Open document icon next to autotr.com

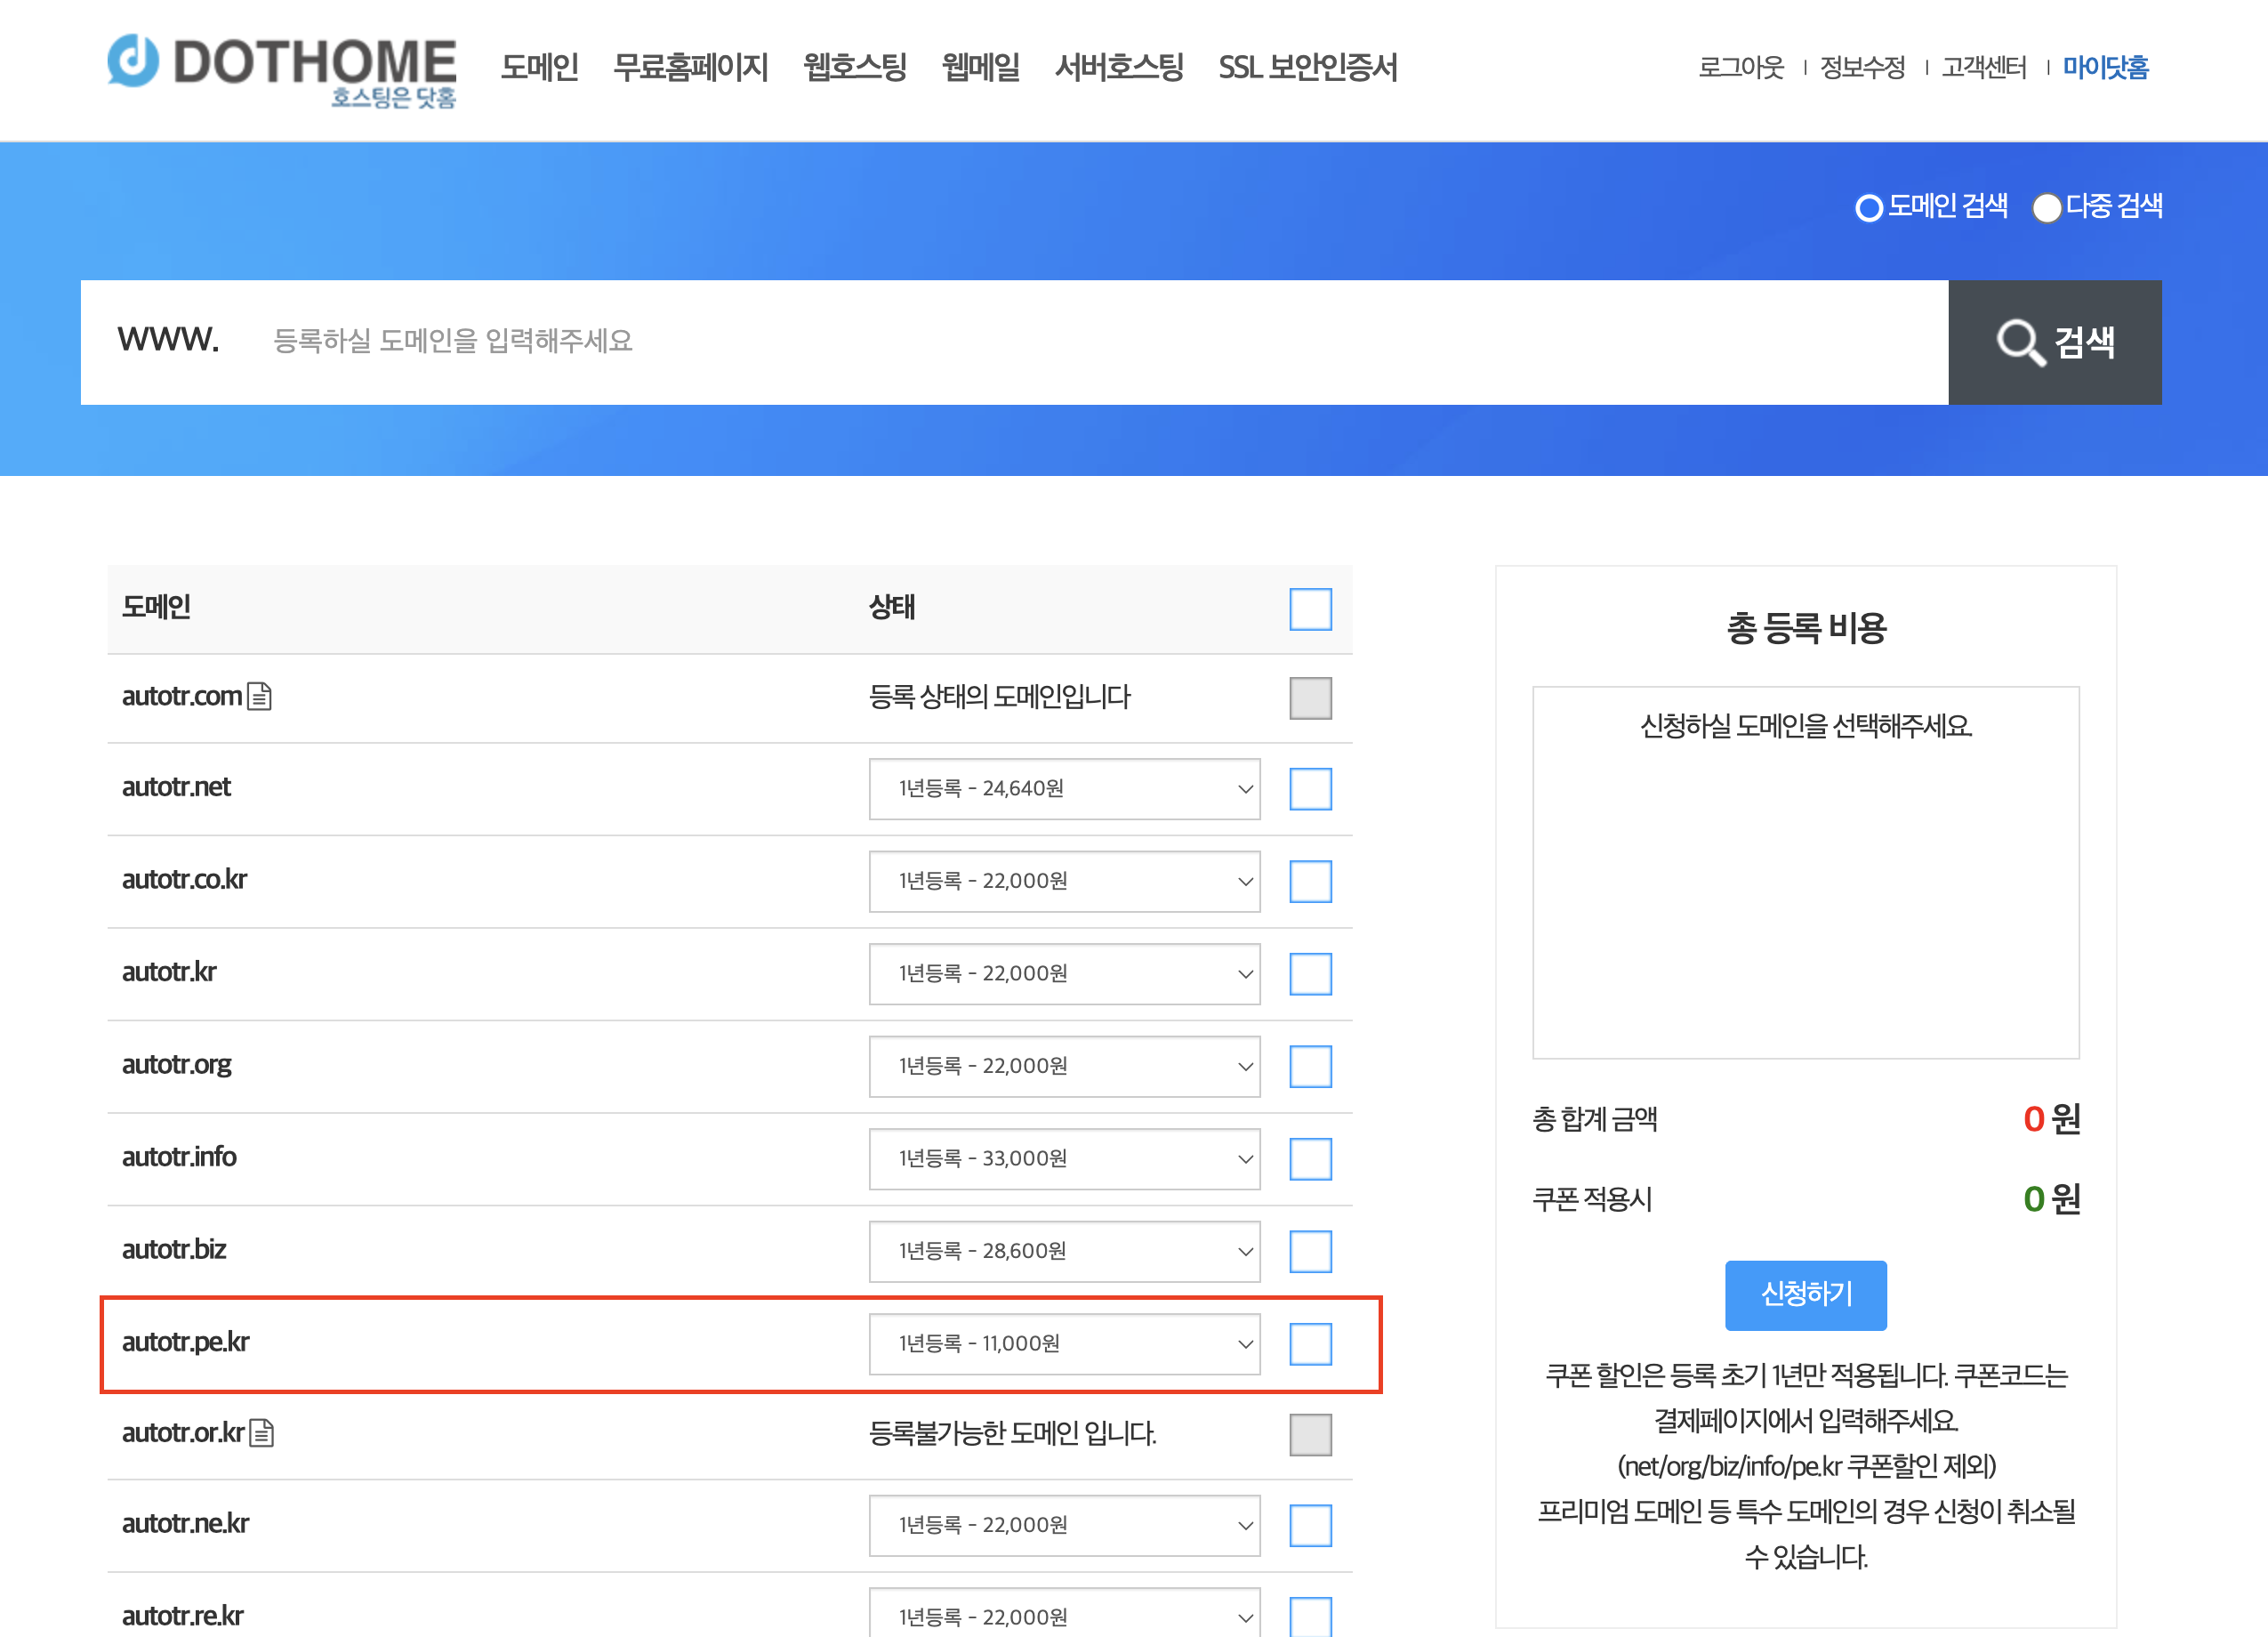click(259, 696)
